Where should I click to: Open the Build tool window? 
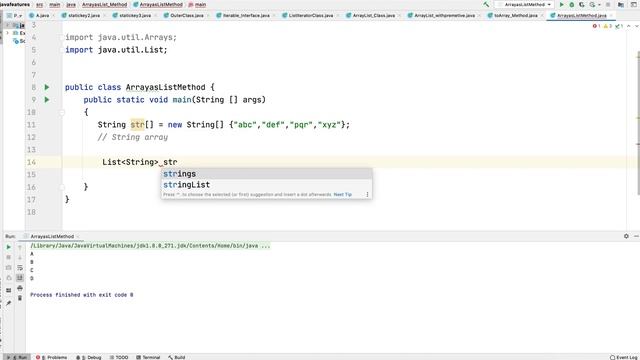coord(177,357)
